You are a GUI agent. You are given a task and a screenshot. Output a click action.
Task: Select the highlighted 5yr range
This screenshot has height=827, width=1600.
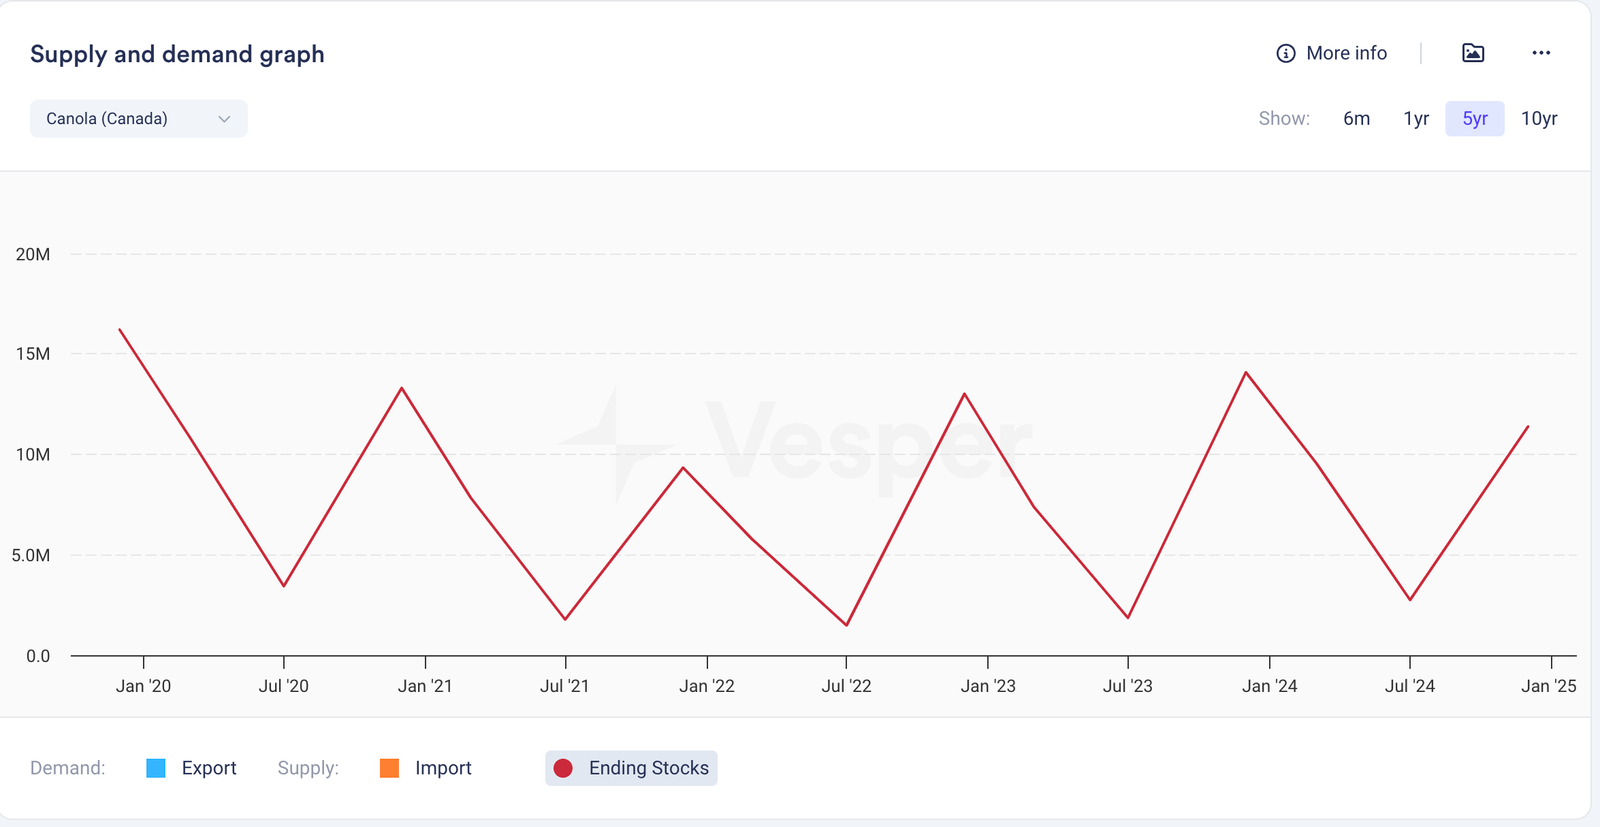[1474, 119]
